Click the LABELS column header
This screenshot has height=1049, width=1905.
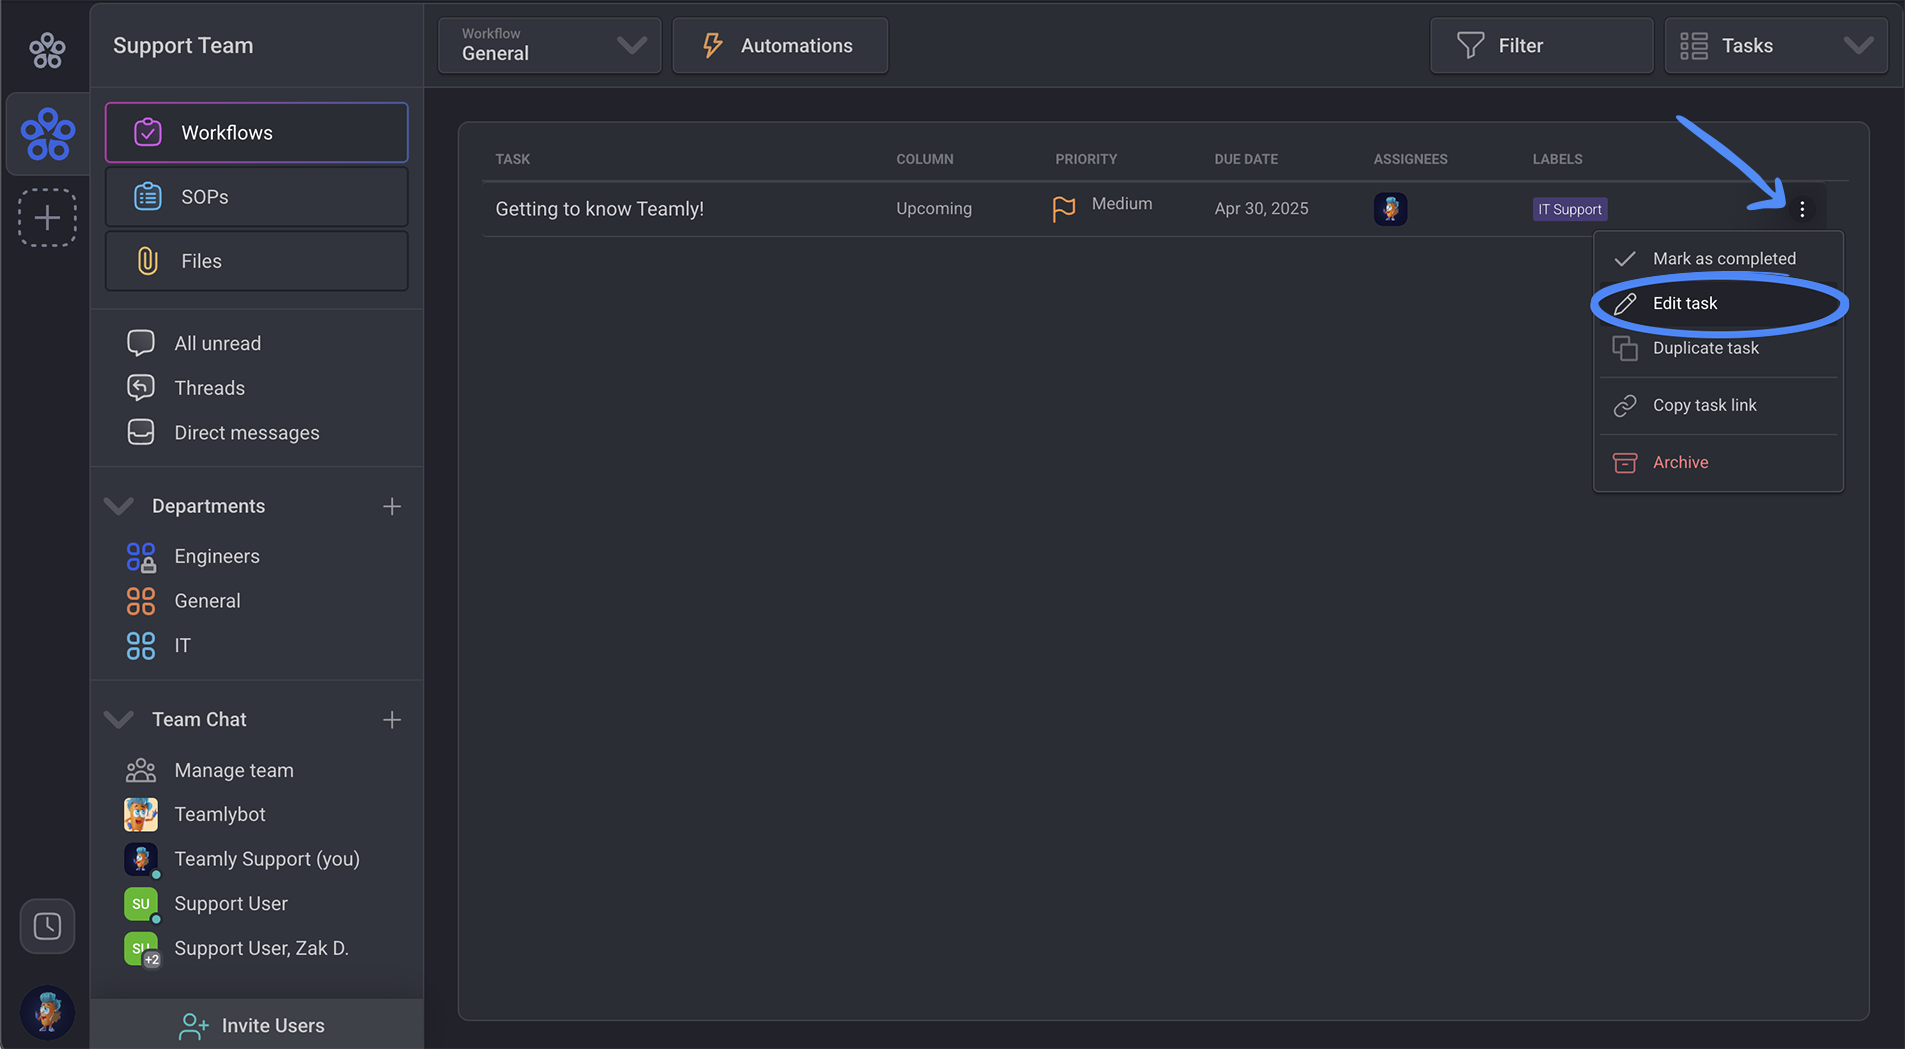[1557, 159]
